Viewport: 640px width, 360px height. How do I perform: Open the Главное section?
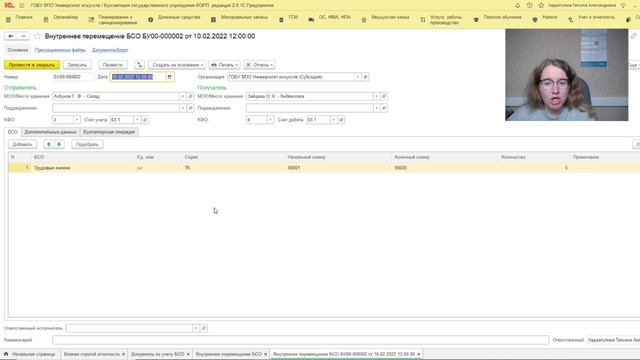click(x=24, y=18)
